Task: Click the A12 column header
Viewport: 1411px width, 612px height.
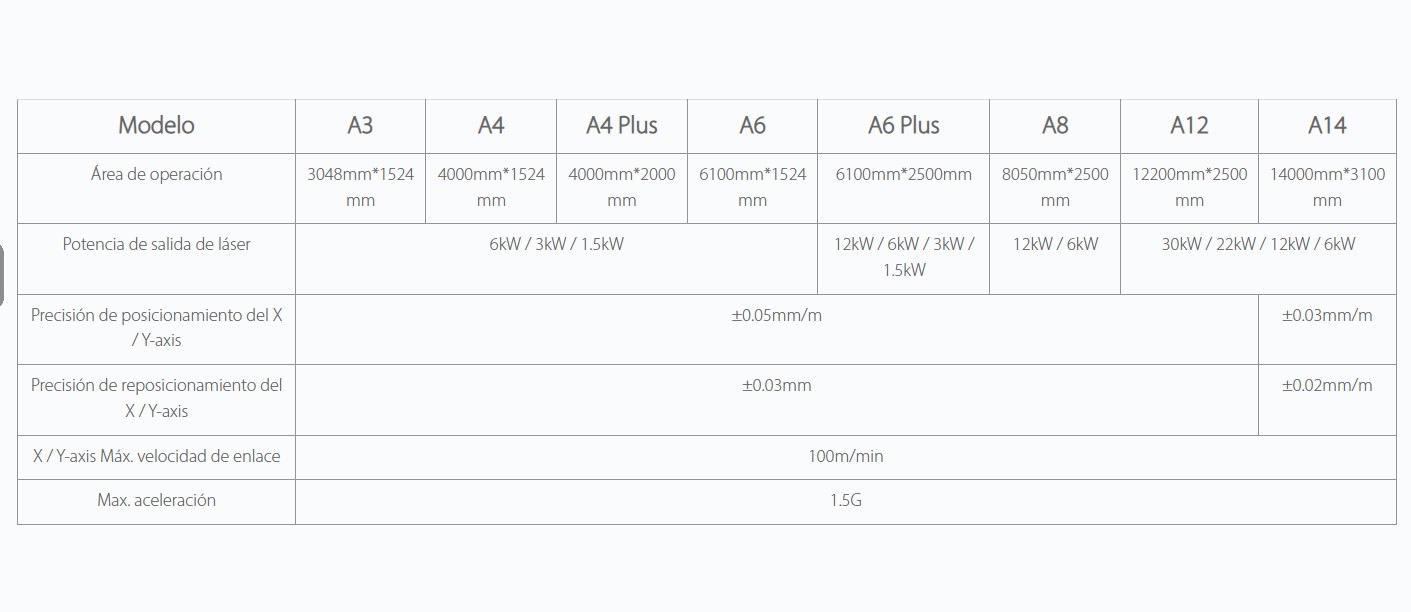Action: point(1189,126)
